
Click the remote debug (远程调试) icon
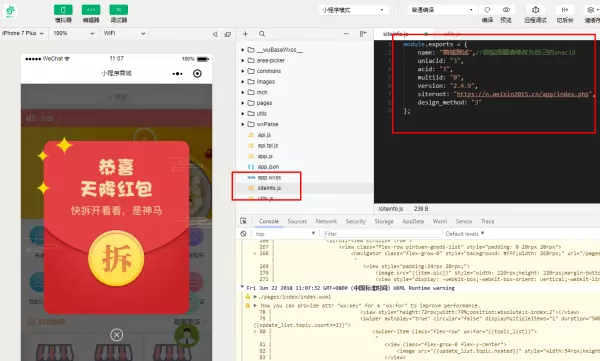[x=535, y=10]
